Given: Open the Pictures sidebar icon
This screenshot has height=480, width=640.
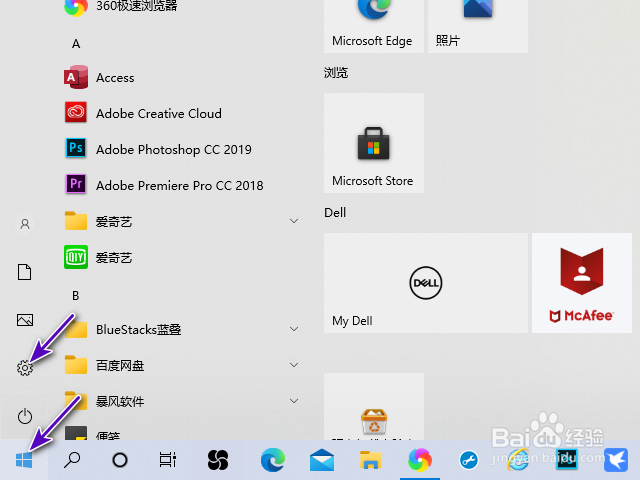Looking at the screenshot, I should (x=24, y=320).
